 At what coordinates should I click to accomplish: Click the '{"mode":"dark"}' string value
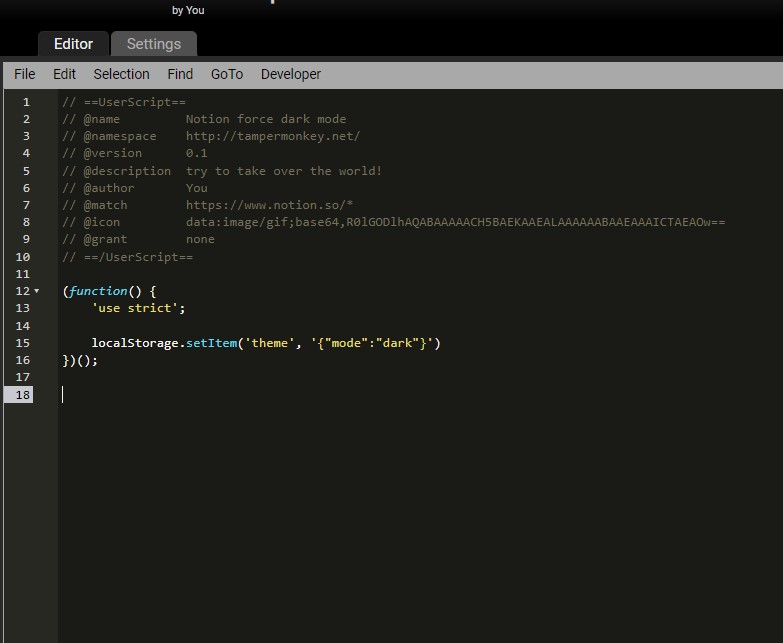371,343
